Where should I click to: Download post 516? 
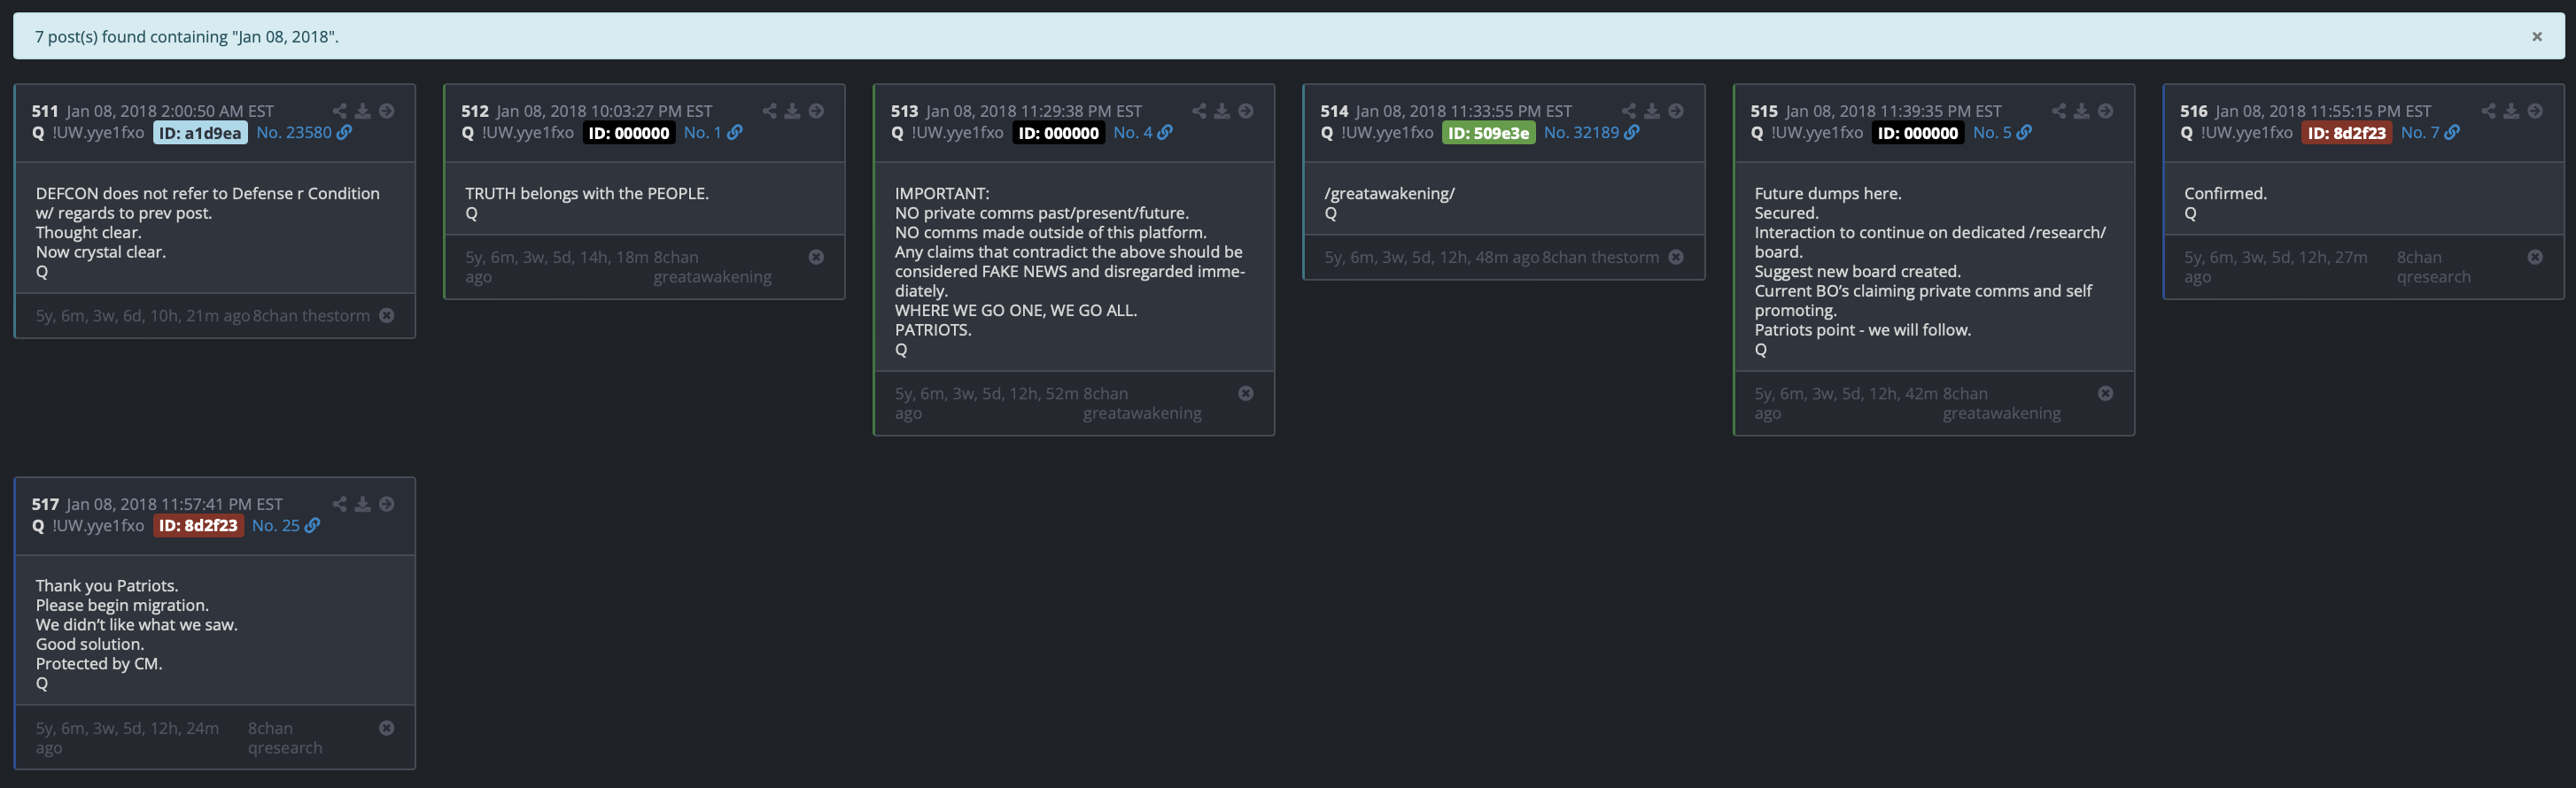pyautogui.click(x=2511, y=111)
